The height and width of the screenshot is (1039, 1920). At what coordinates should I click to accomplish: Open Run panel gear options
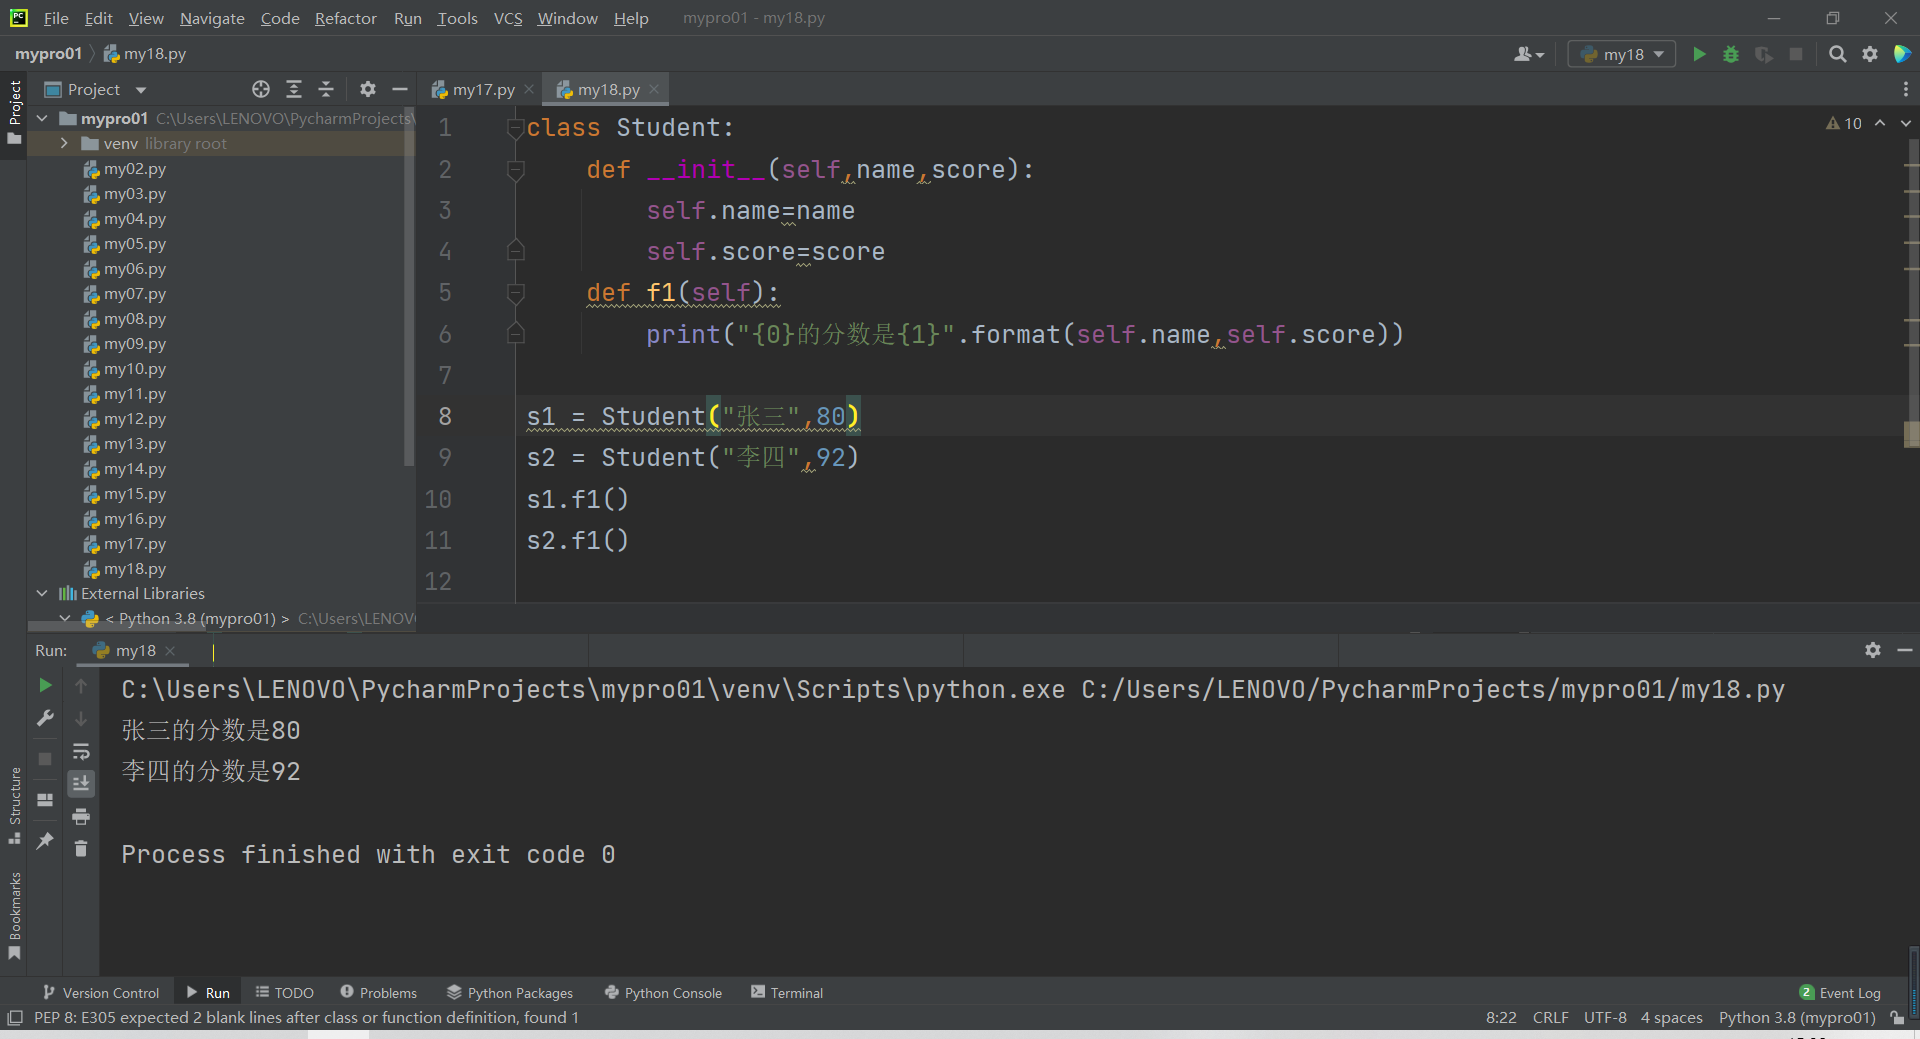[1873, 650]
